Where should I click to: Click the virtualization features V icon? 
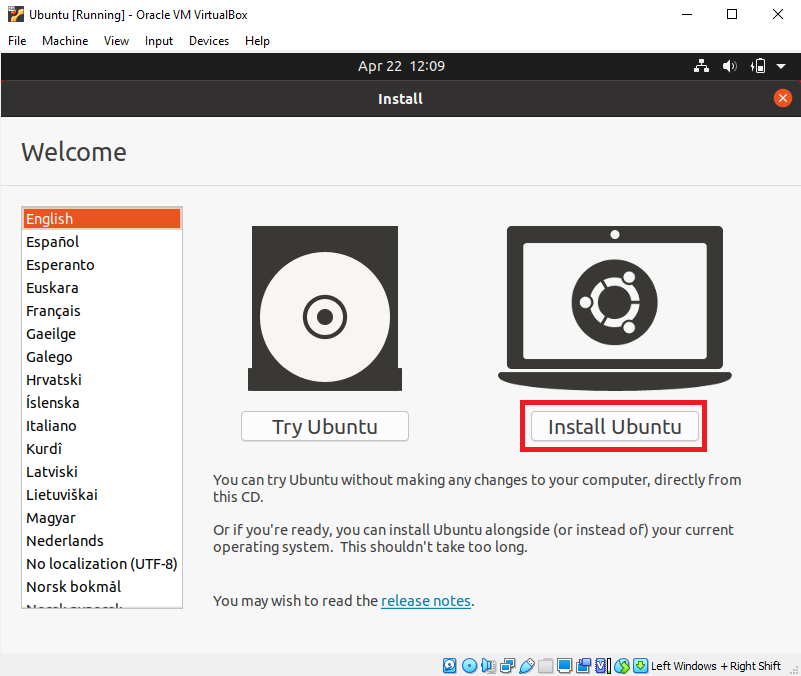tap(603, 665)
